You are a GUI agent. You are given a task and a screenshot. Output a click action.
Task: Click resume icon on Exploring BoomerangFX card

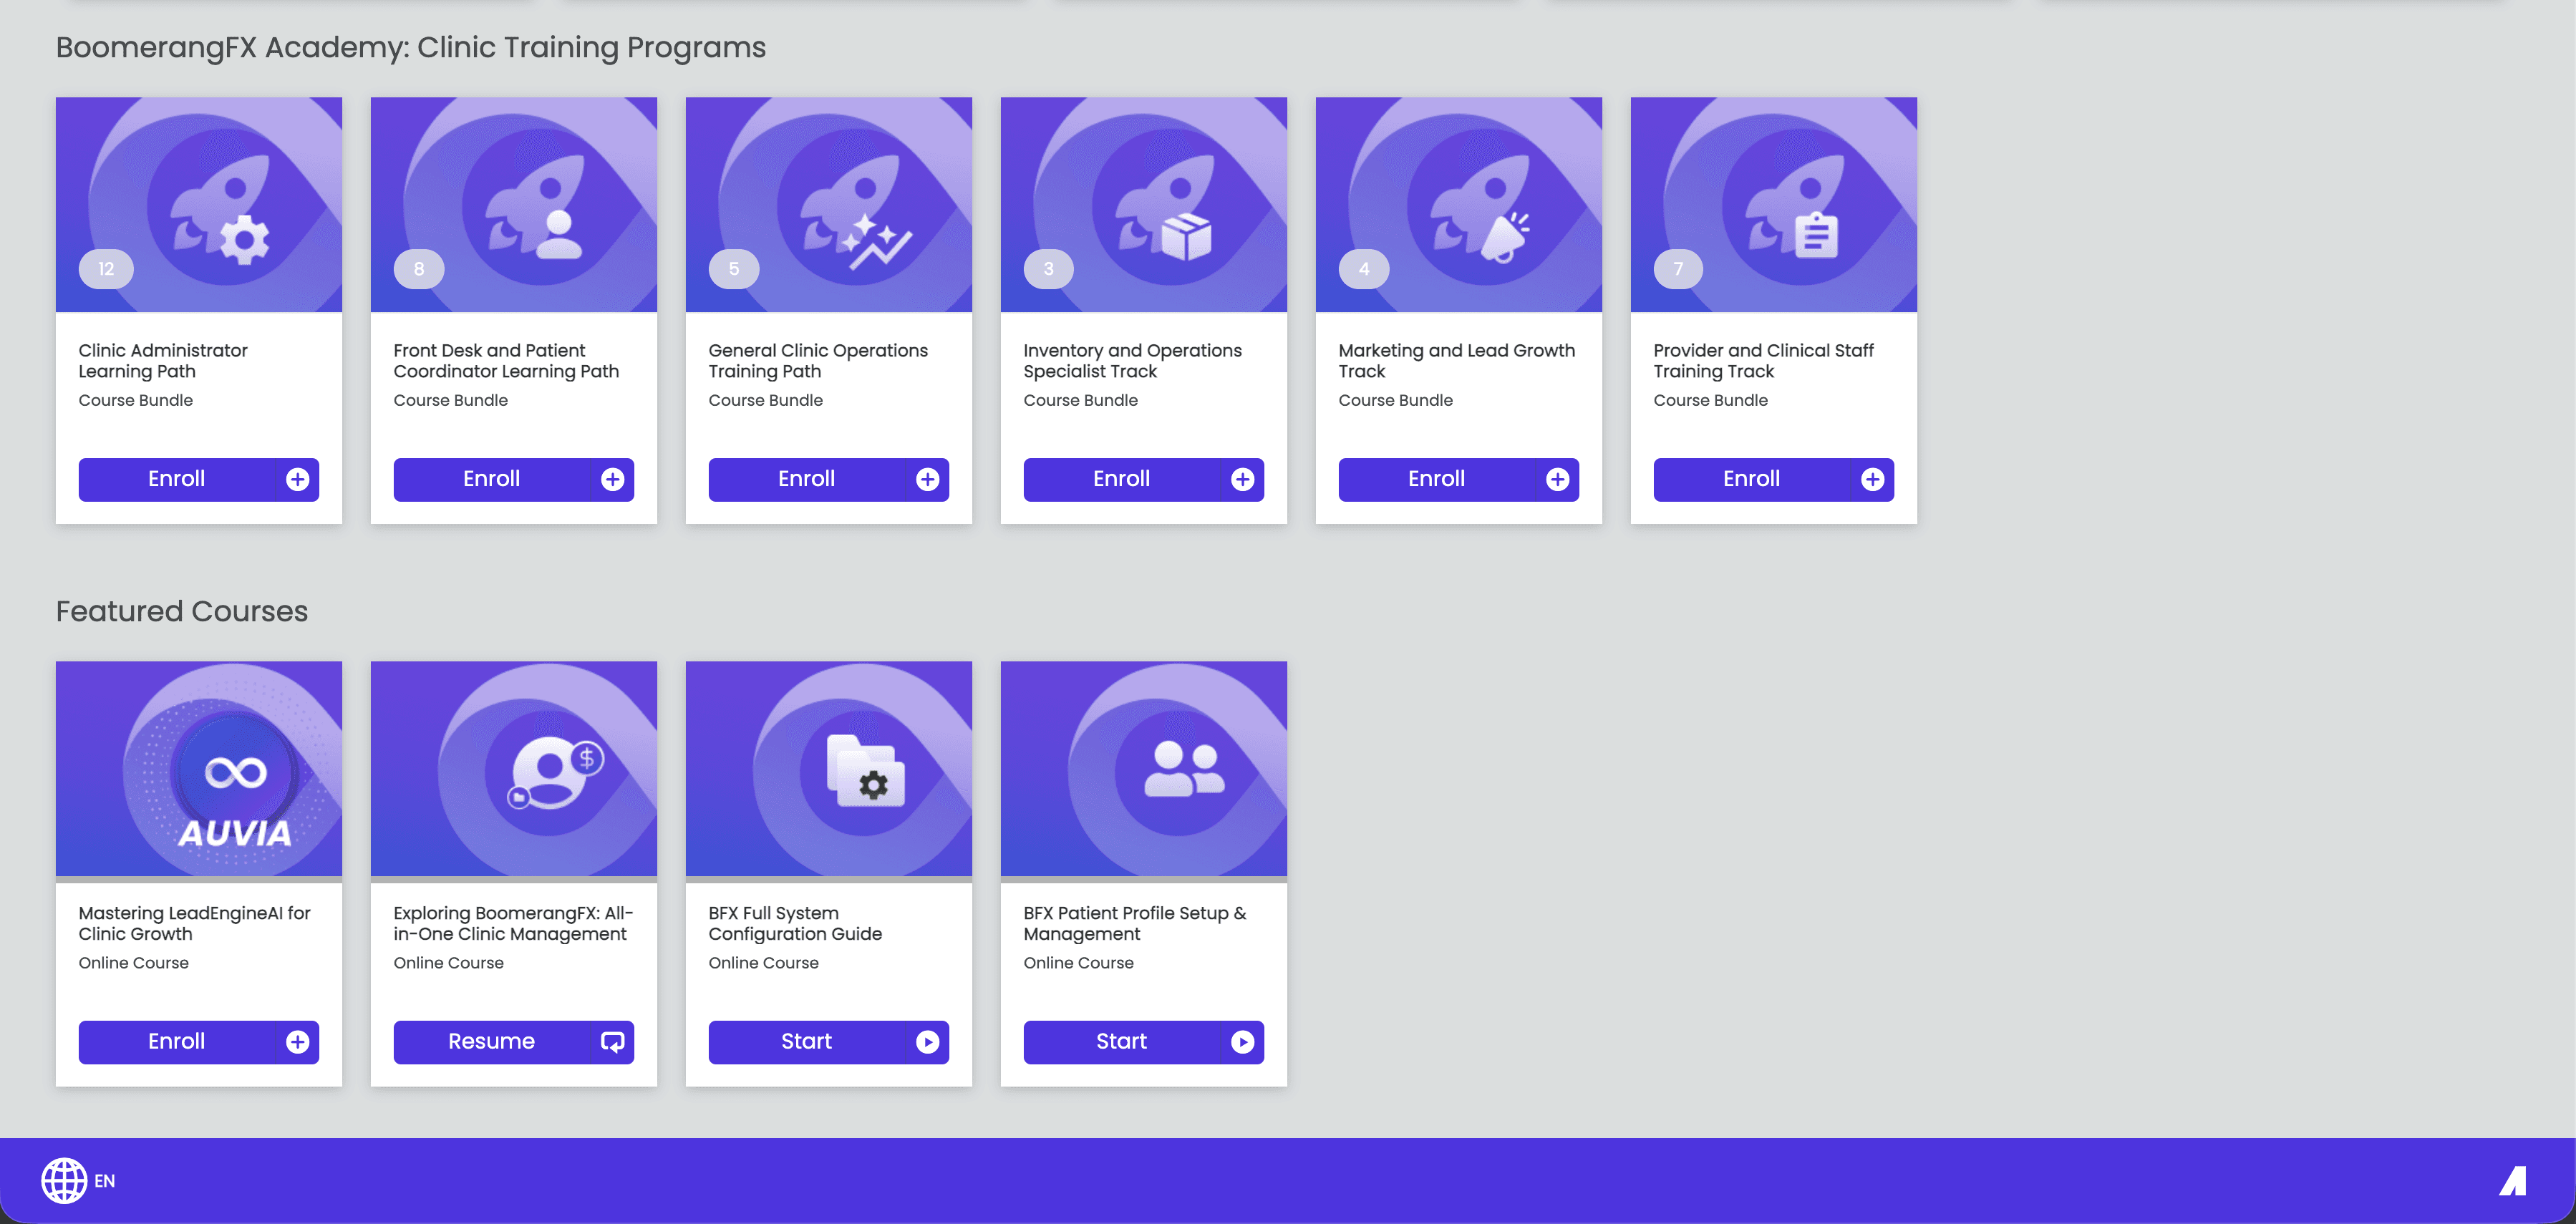click(x=612, y=1042)
